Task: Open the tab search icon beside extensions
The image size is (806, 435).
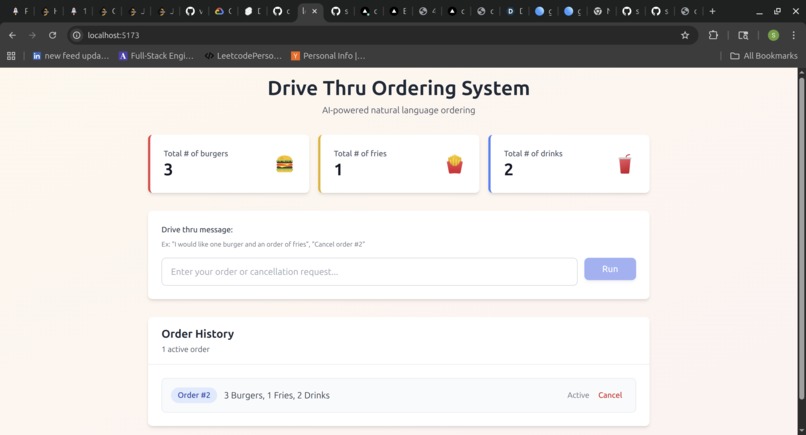Action: click(743, 35)
